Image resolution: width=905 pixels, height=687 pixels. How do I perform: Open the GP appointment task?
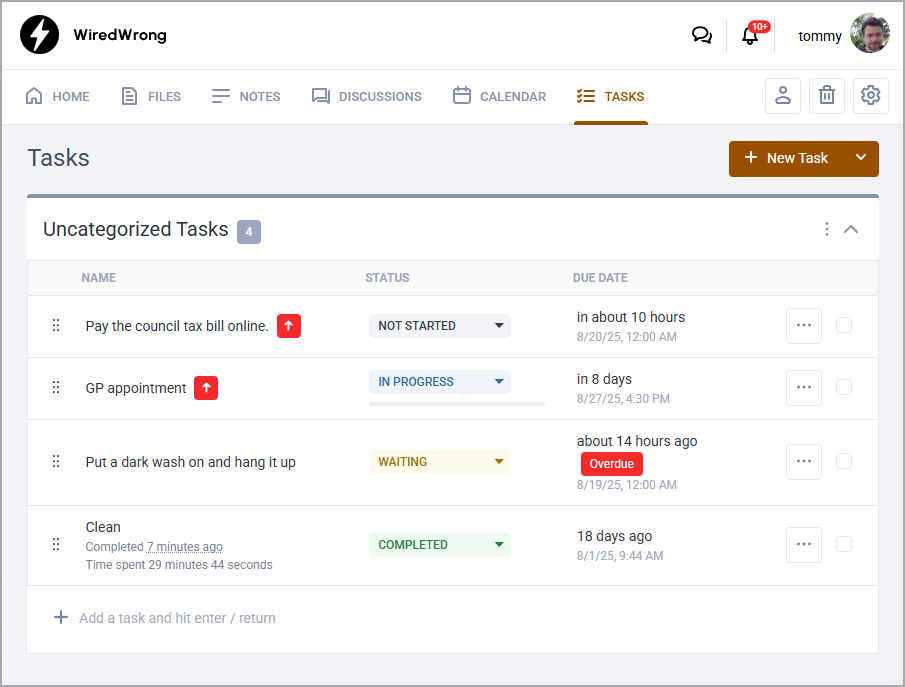[x=136, y=388]
